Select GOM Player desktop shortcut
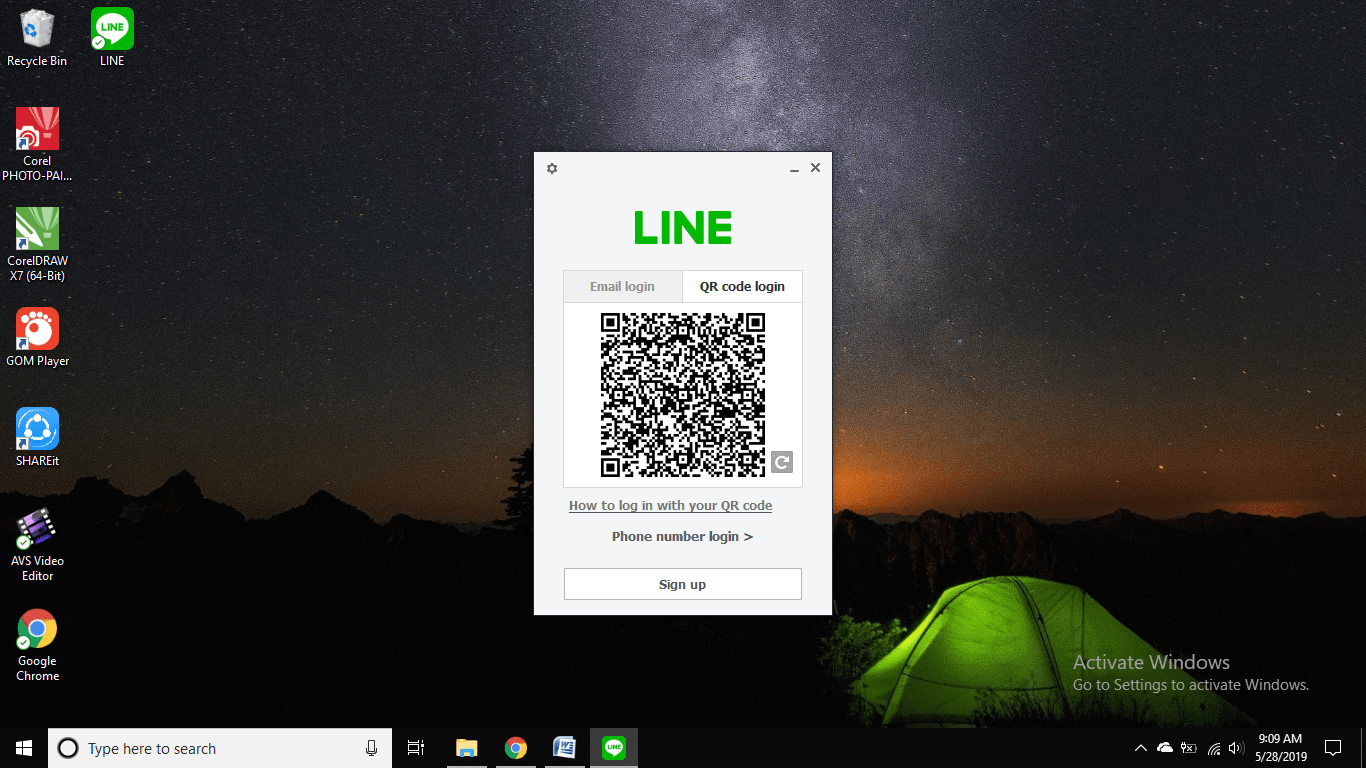This screenshot has width=1366, height=768. tap(37, 338)
